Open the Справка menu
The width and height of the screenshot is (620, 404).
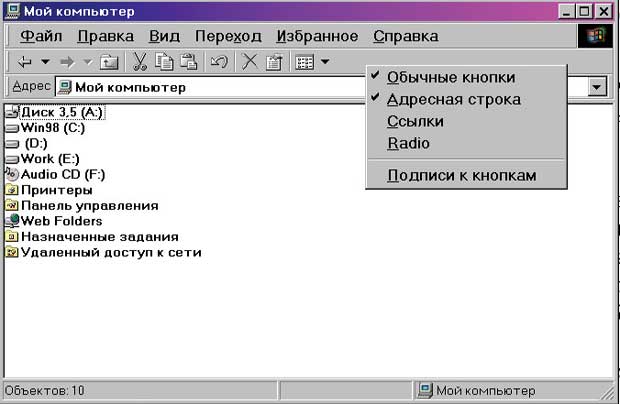[x=406, y=36]
